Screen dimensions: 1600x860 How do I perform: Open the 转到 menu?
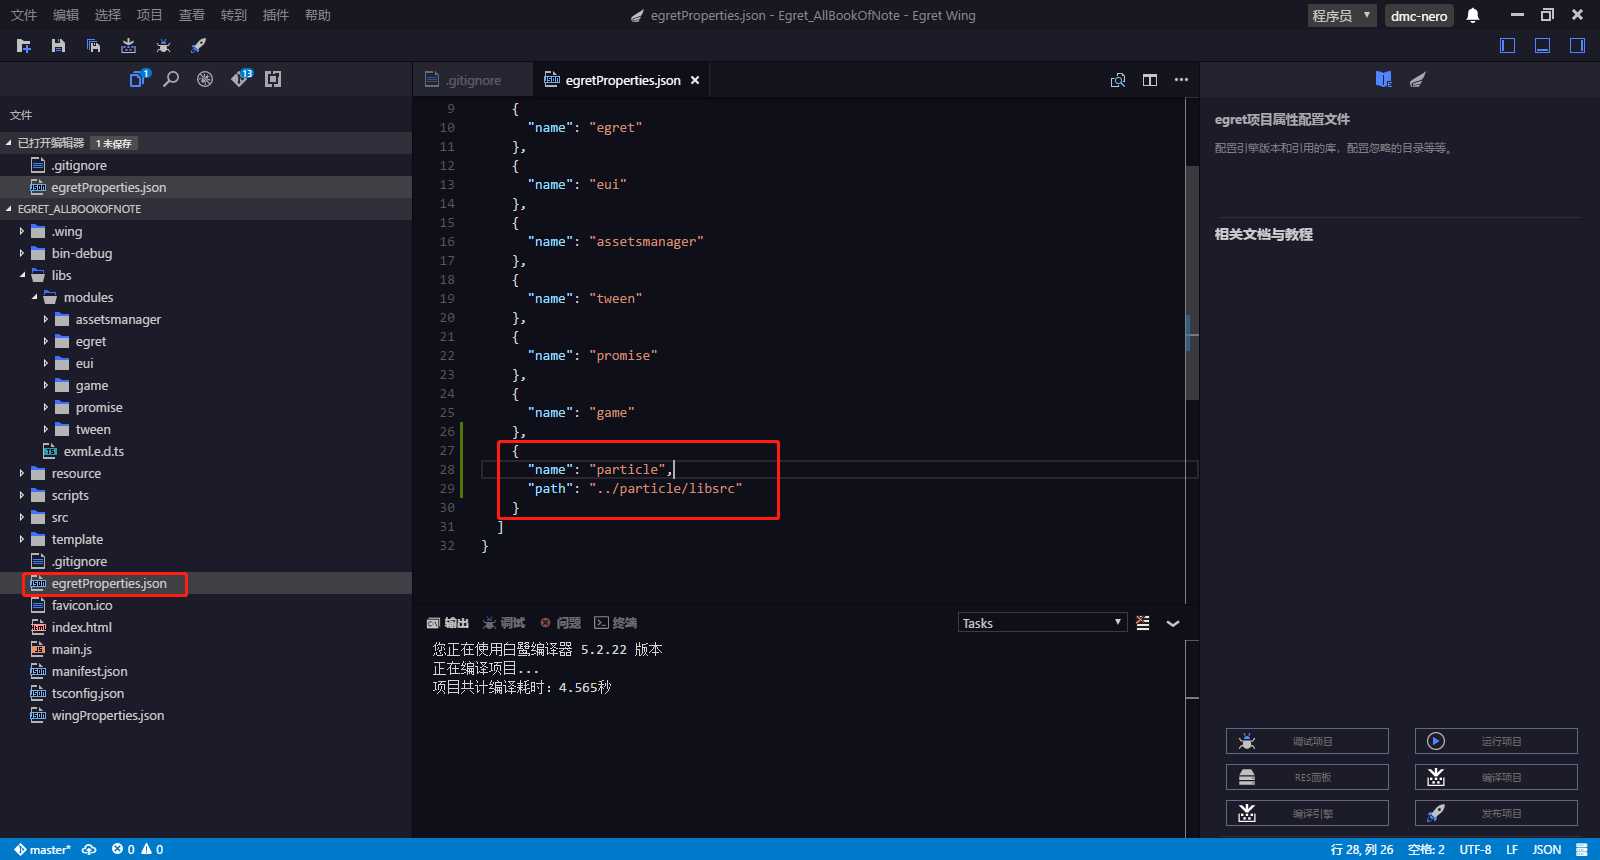pos(234,15)
